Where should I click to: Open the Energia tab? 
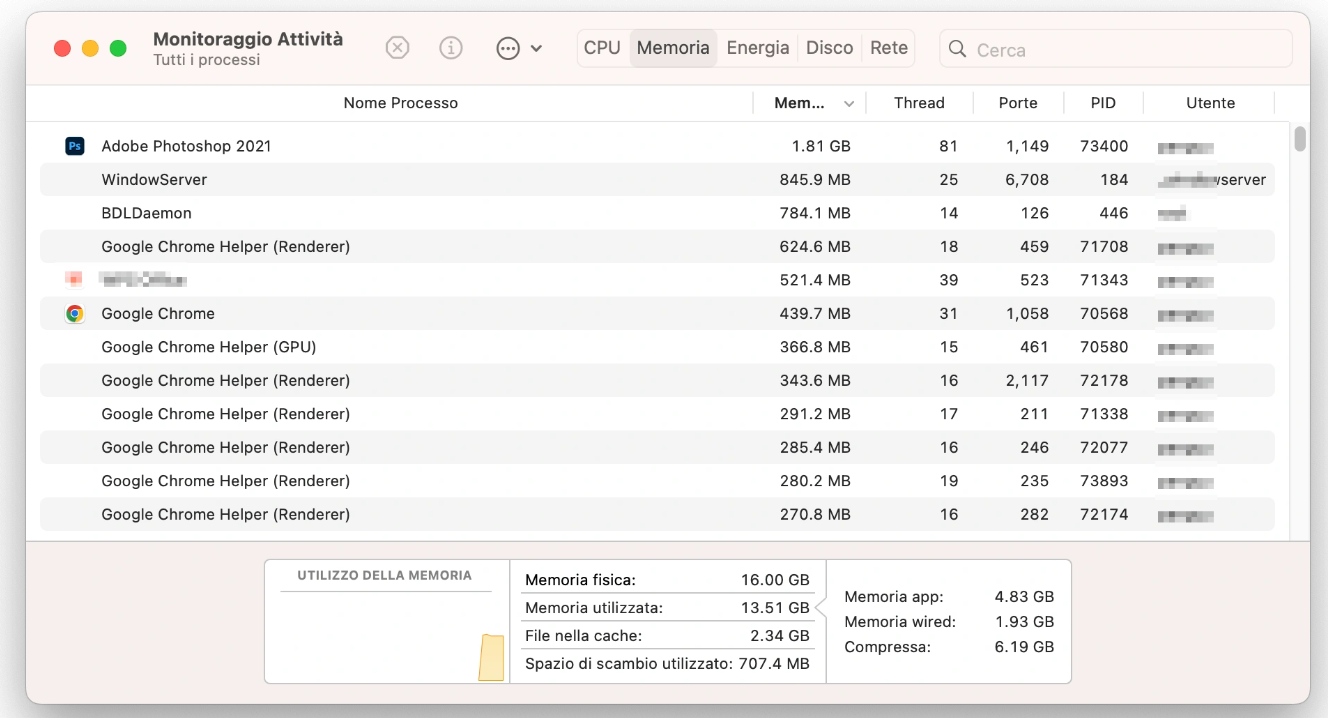(758, 48)
